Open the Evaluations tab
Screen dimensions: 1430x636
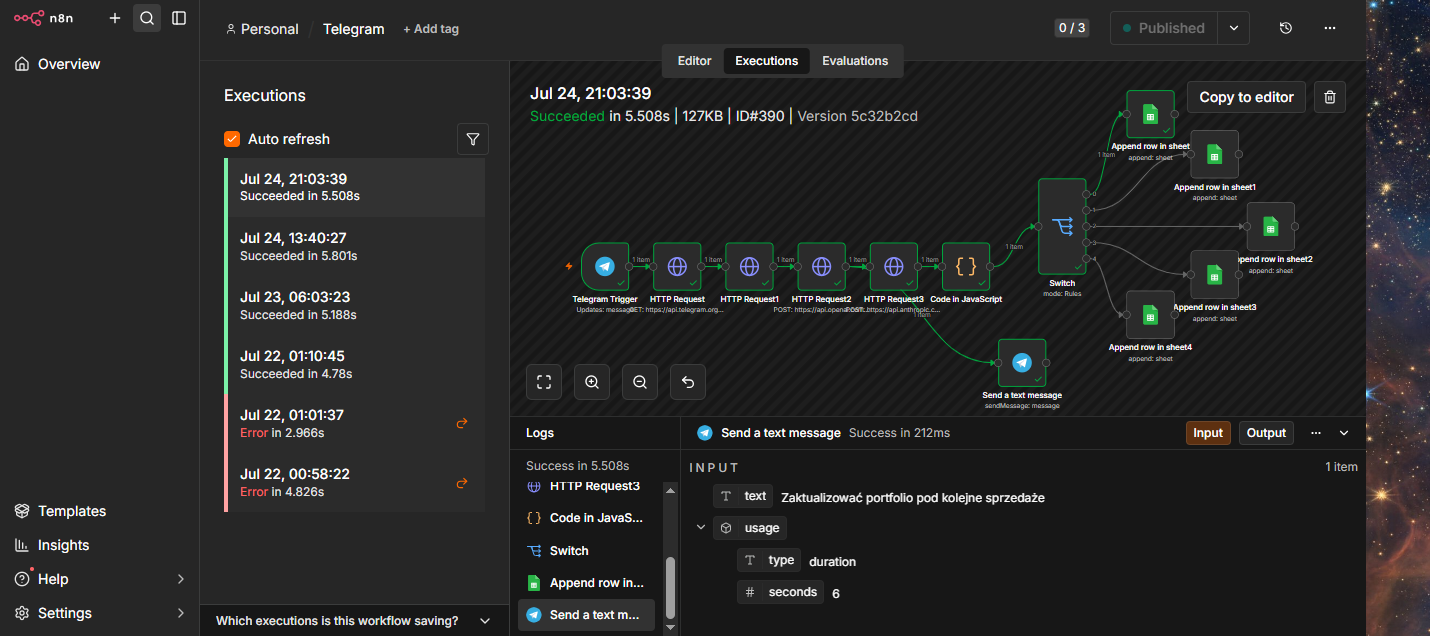[x=855, y=61]
